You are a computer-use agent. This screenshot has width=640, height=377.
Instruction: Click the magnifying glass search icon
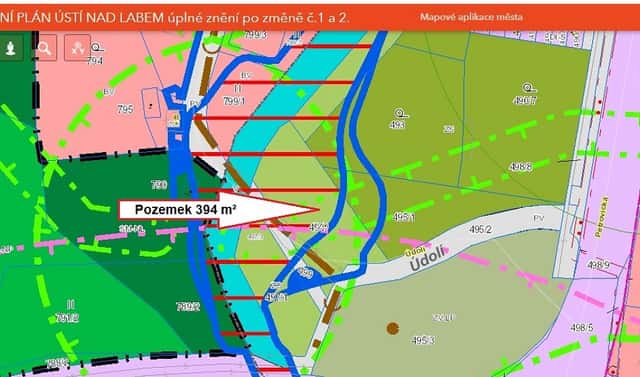pos(45,48)
